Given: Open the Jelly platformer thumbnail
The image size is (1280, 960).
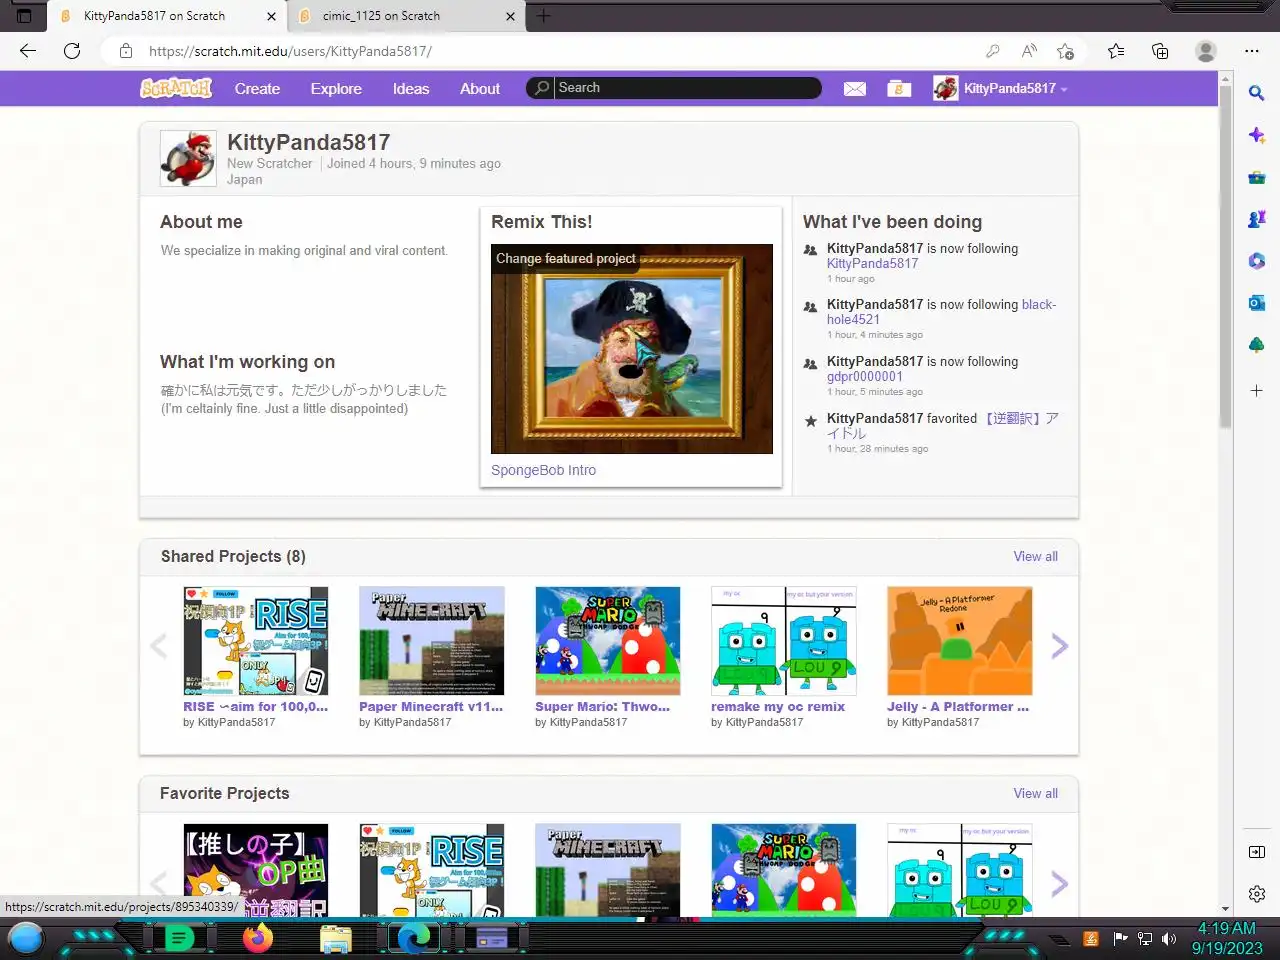Looking at the screenshot, I should 960,641.
